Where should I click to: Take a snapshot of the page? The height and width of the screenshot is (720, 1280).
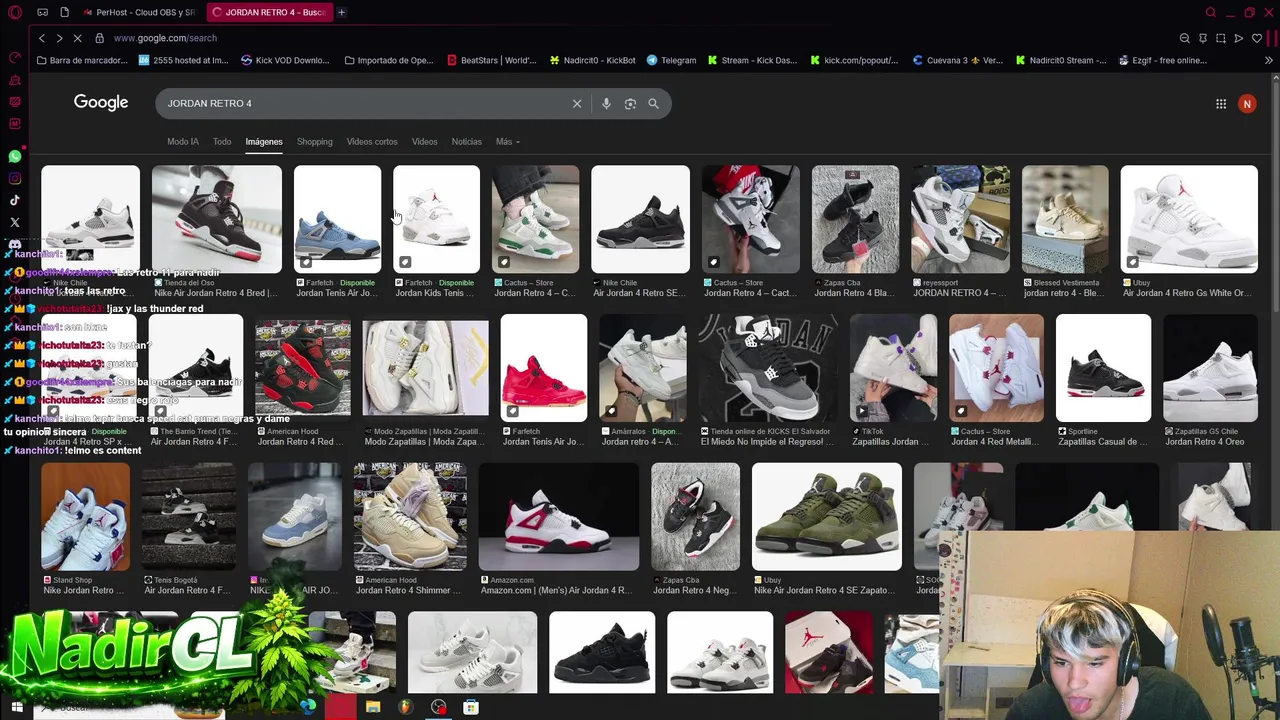[x=1221, y=38]
